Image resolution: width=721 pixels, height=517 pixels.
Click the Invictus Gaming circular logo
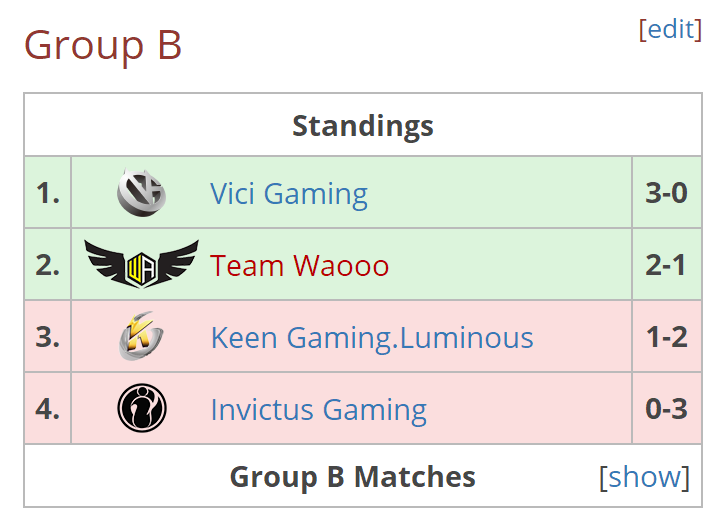click(142, 408)
